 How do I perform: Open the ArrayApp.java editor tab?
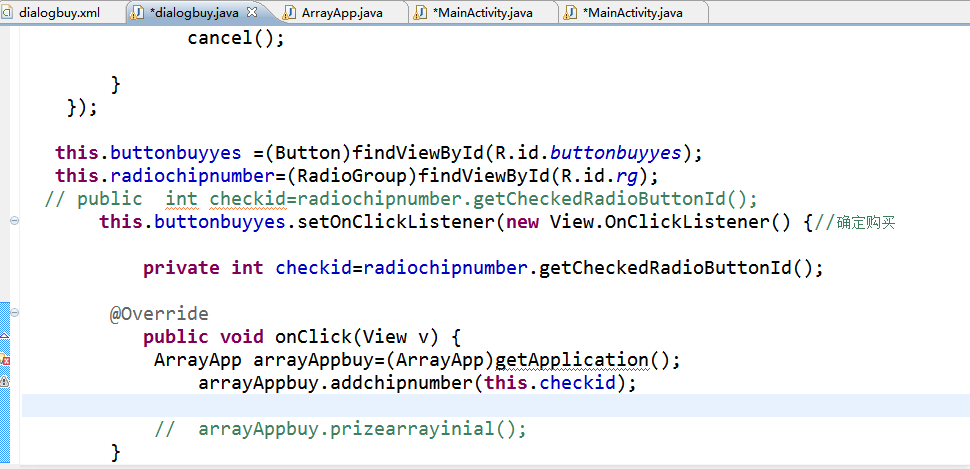coord(341,12)
